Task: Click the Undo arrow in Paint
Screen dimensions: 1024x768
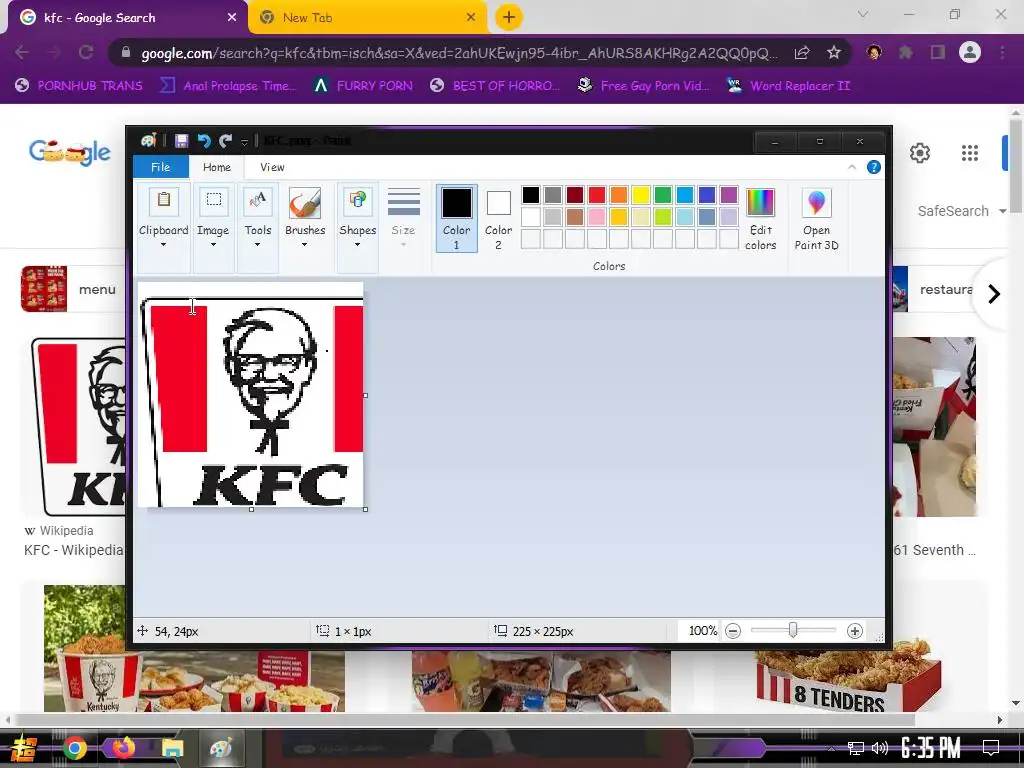Action: point(204,140)
